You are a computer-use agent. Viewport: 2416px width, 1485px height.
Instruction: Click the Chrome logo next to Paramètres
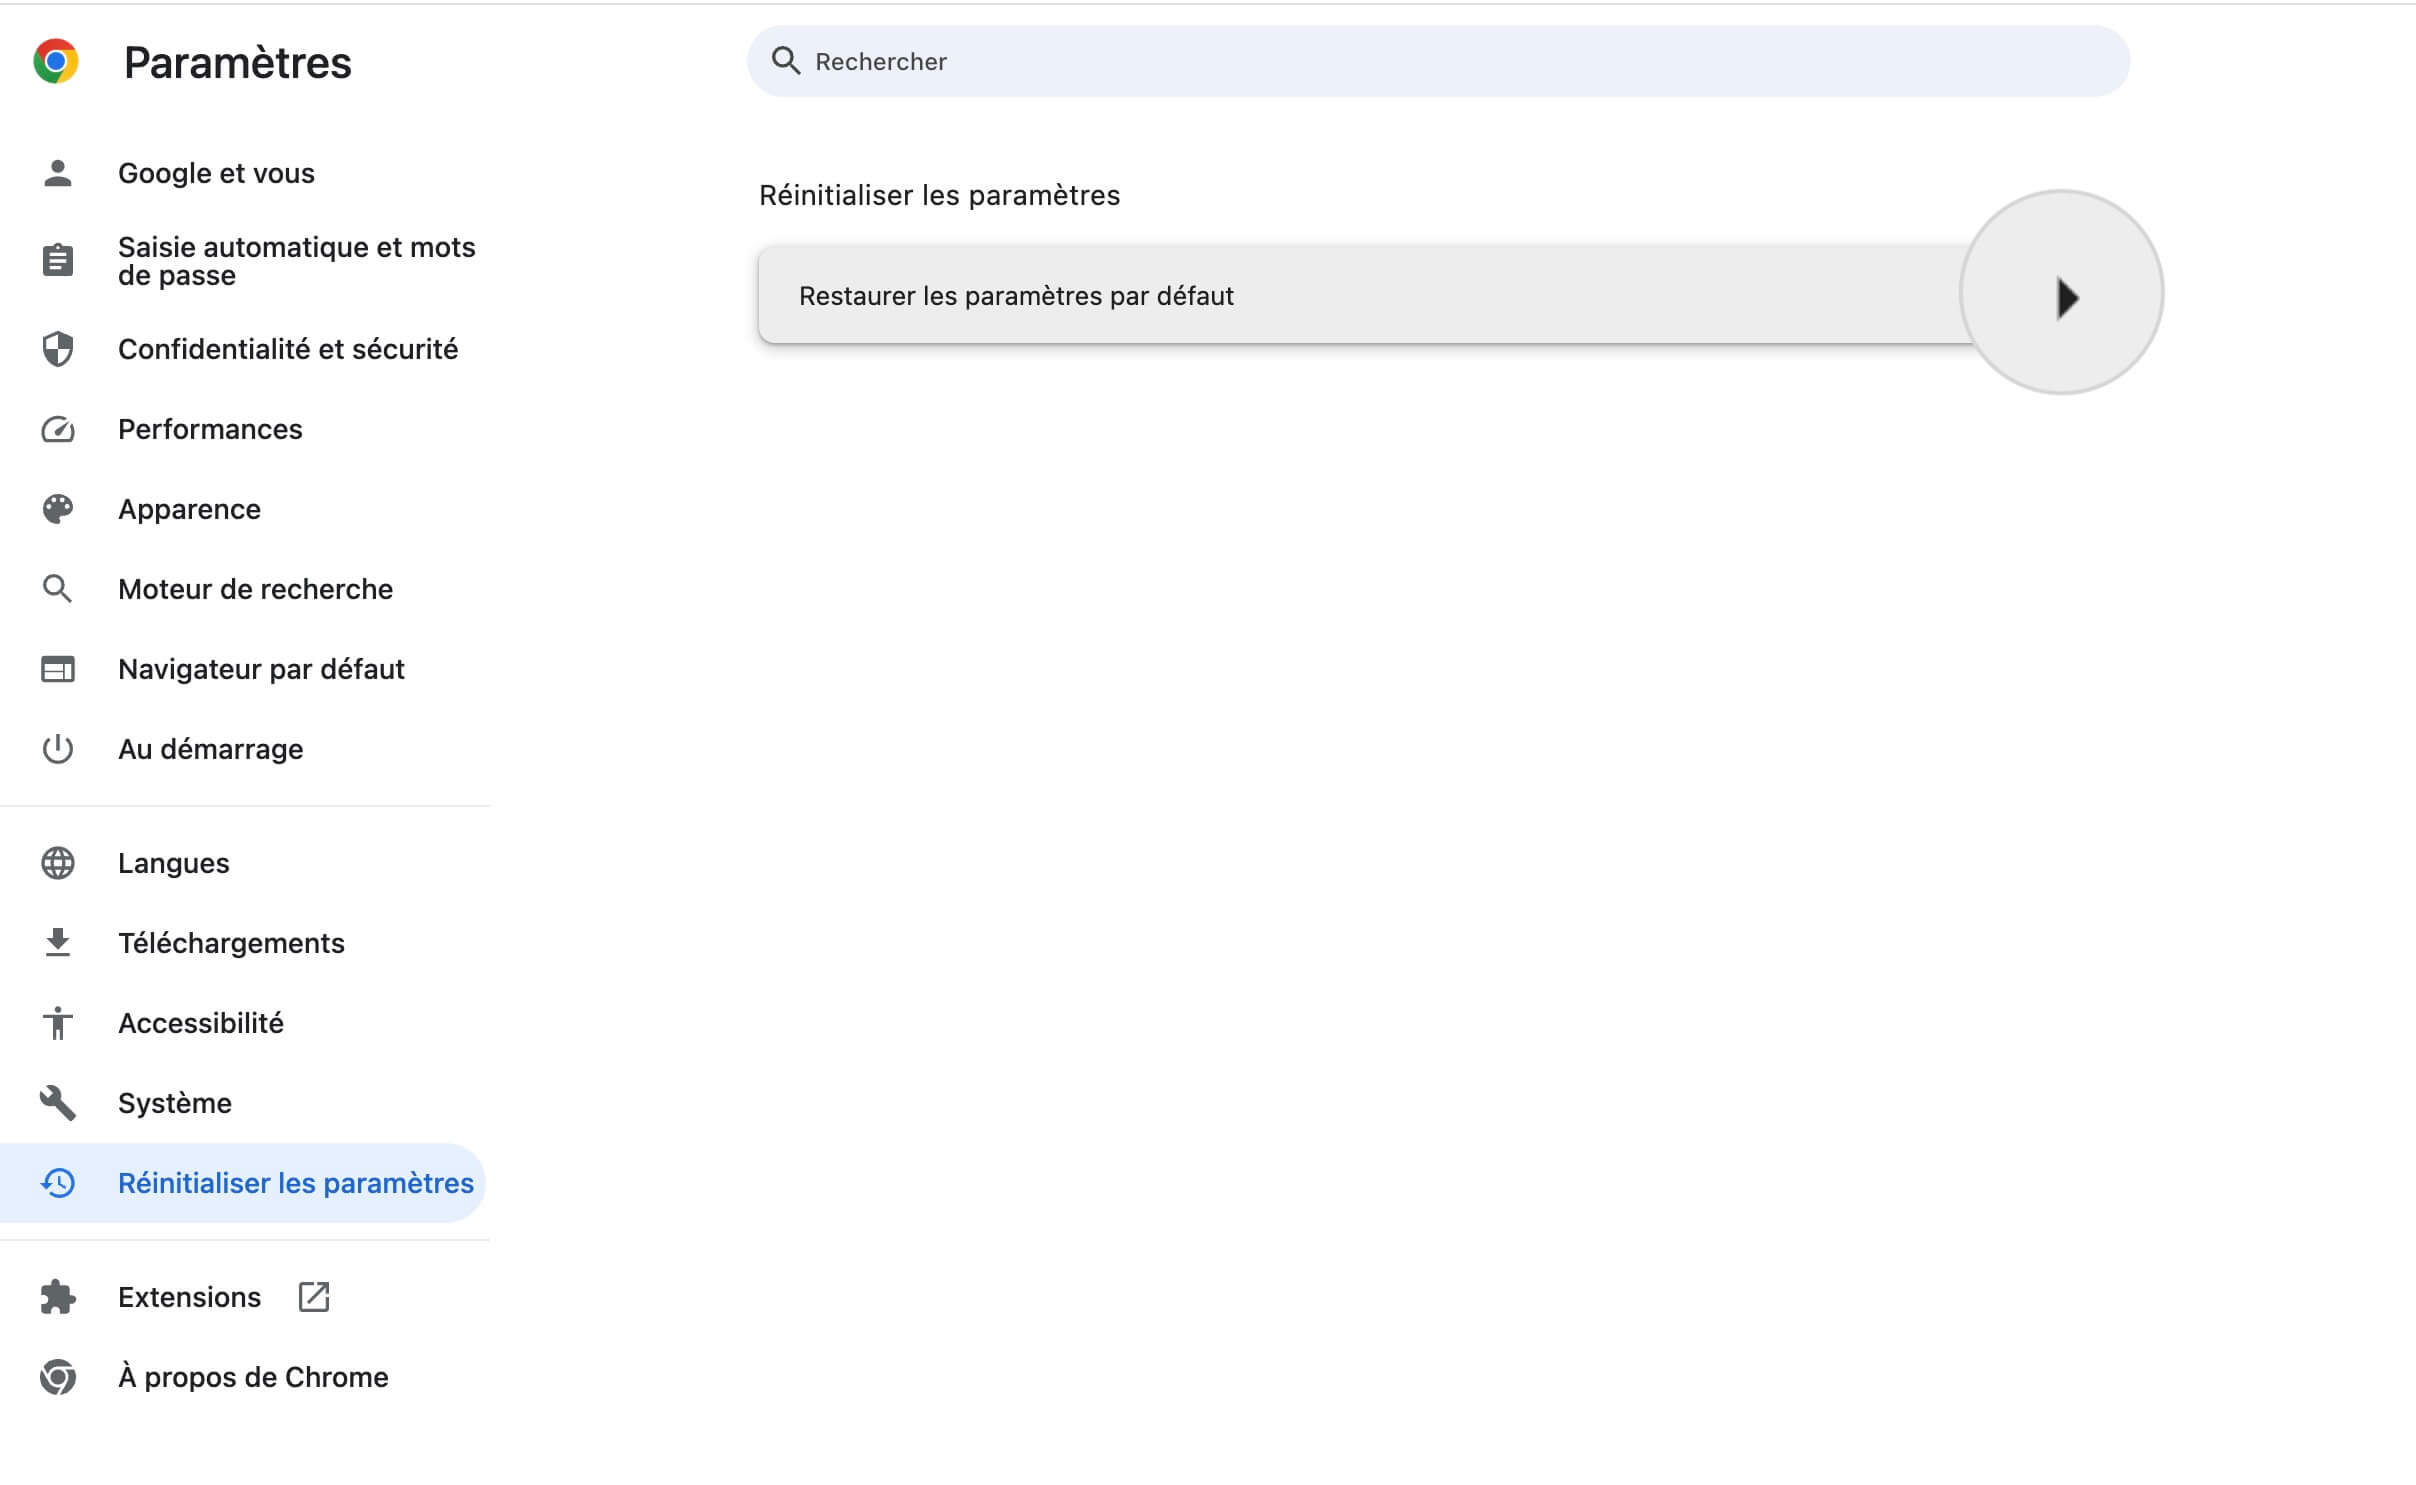tap(56, 62)
